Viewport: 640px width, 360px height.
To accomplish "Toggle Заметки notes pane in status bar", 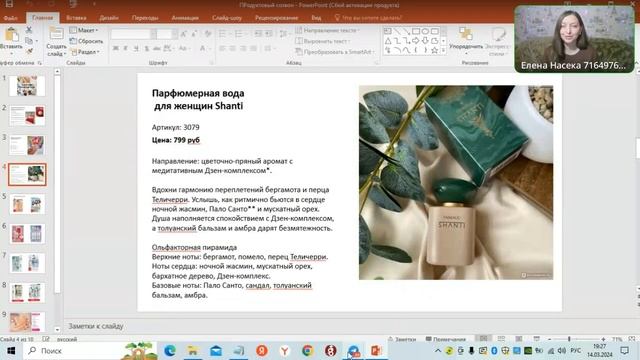I will point(402,339).
